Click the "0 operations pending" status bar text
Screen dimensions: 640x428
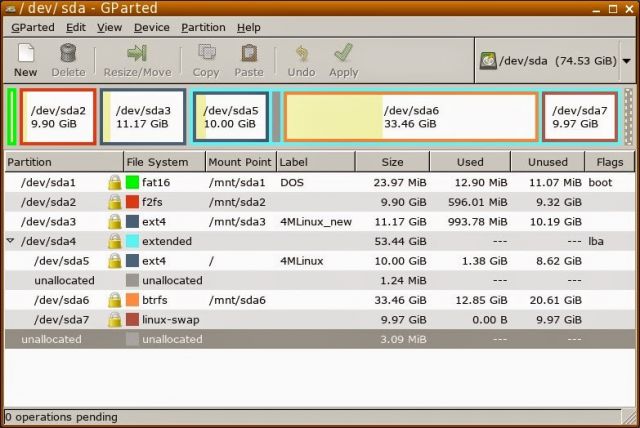tap(61, 417)
